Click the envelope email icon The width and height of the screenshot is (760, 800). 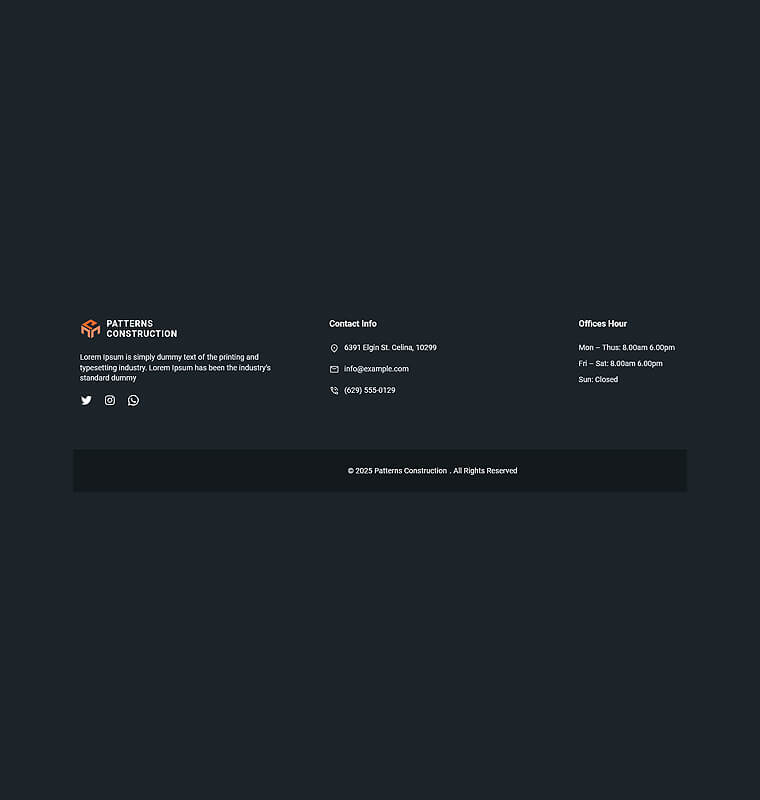click(x=334, y=369)
